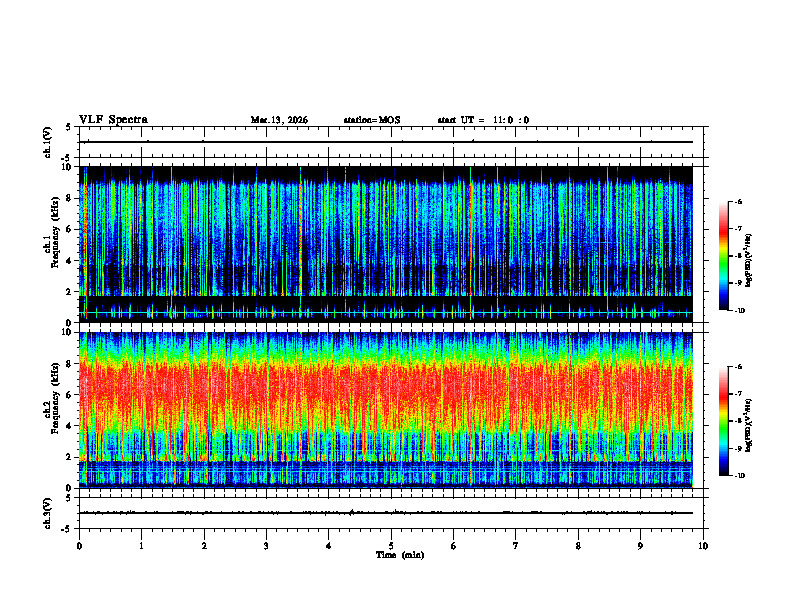Click the ch.1 voltage waveform trace
The image size is (792, 612).
[386, 142]
